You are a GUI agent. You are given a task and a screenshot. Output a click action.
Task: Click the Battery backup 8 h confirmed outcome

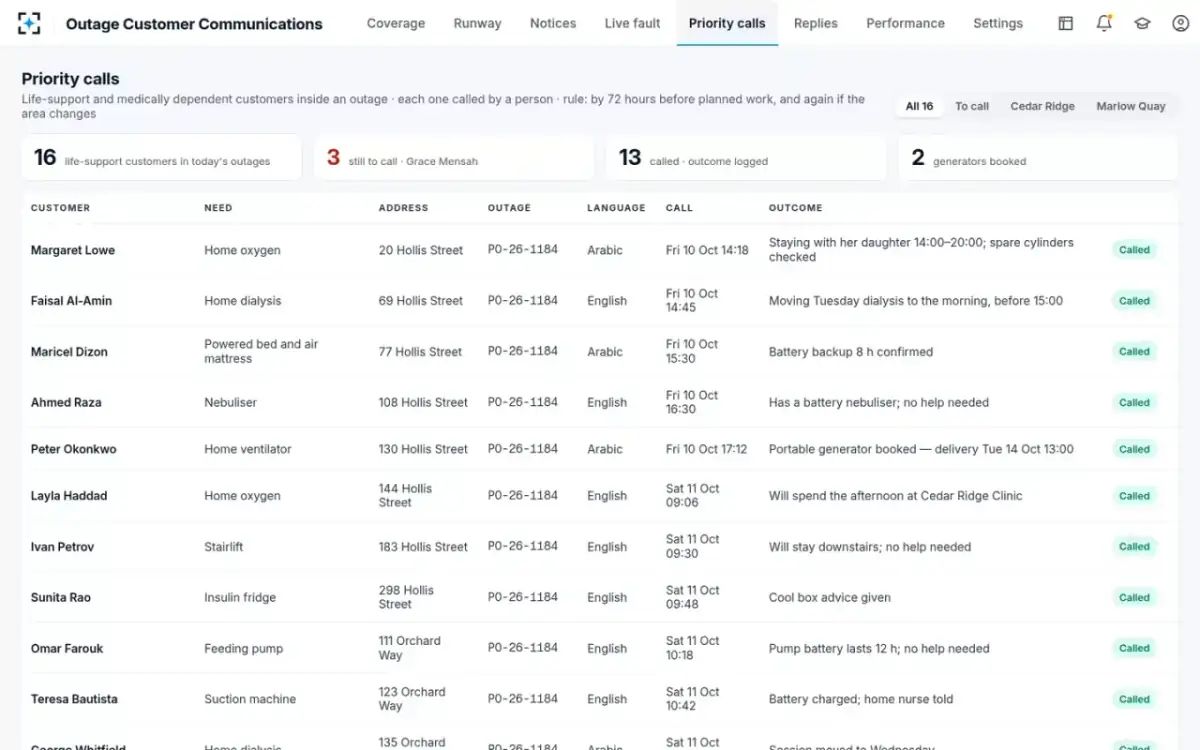point(850,352)
